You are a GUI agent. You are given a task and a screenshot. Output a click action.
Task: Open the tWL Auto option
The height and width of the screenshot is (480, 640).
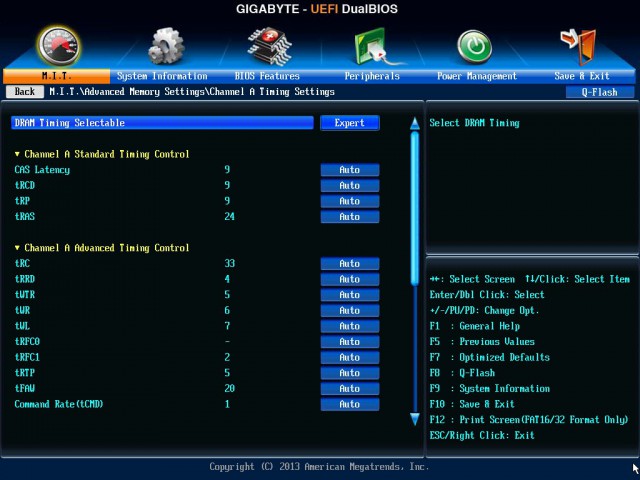[x=350, y=326]
